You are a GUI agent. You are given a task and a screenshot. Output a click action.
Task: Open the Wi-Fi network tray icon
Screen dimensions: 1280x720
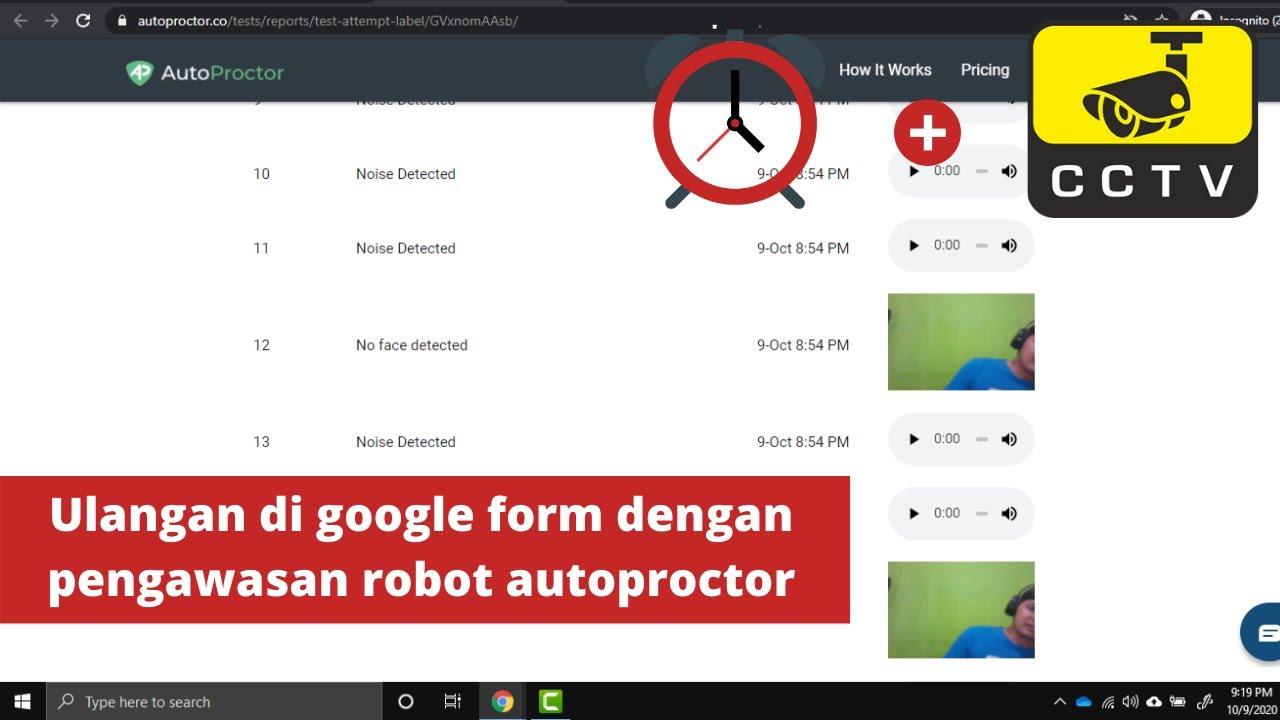click(x=1108, y=702)
